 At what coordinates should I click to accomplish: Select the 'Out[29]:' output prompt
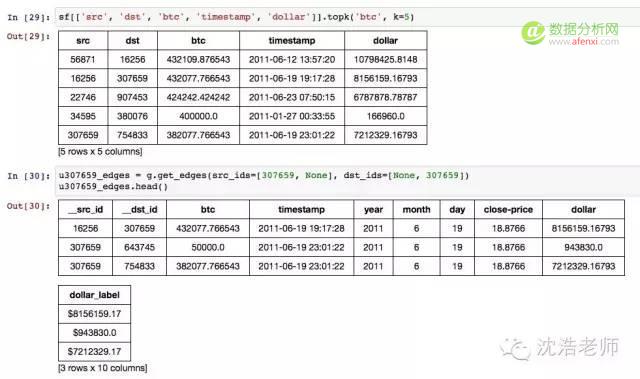[x=29, y=36]
